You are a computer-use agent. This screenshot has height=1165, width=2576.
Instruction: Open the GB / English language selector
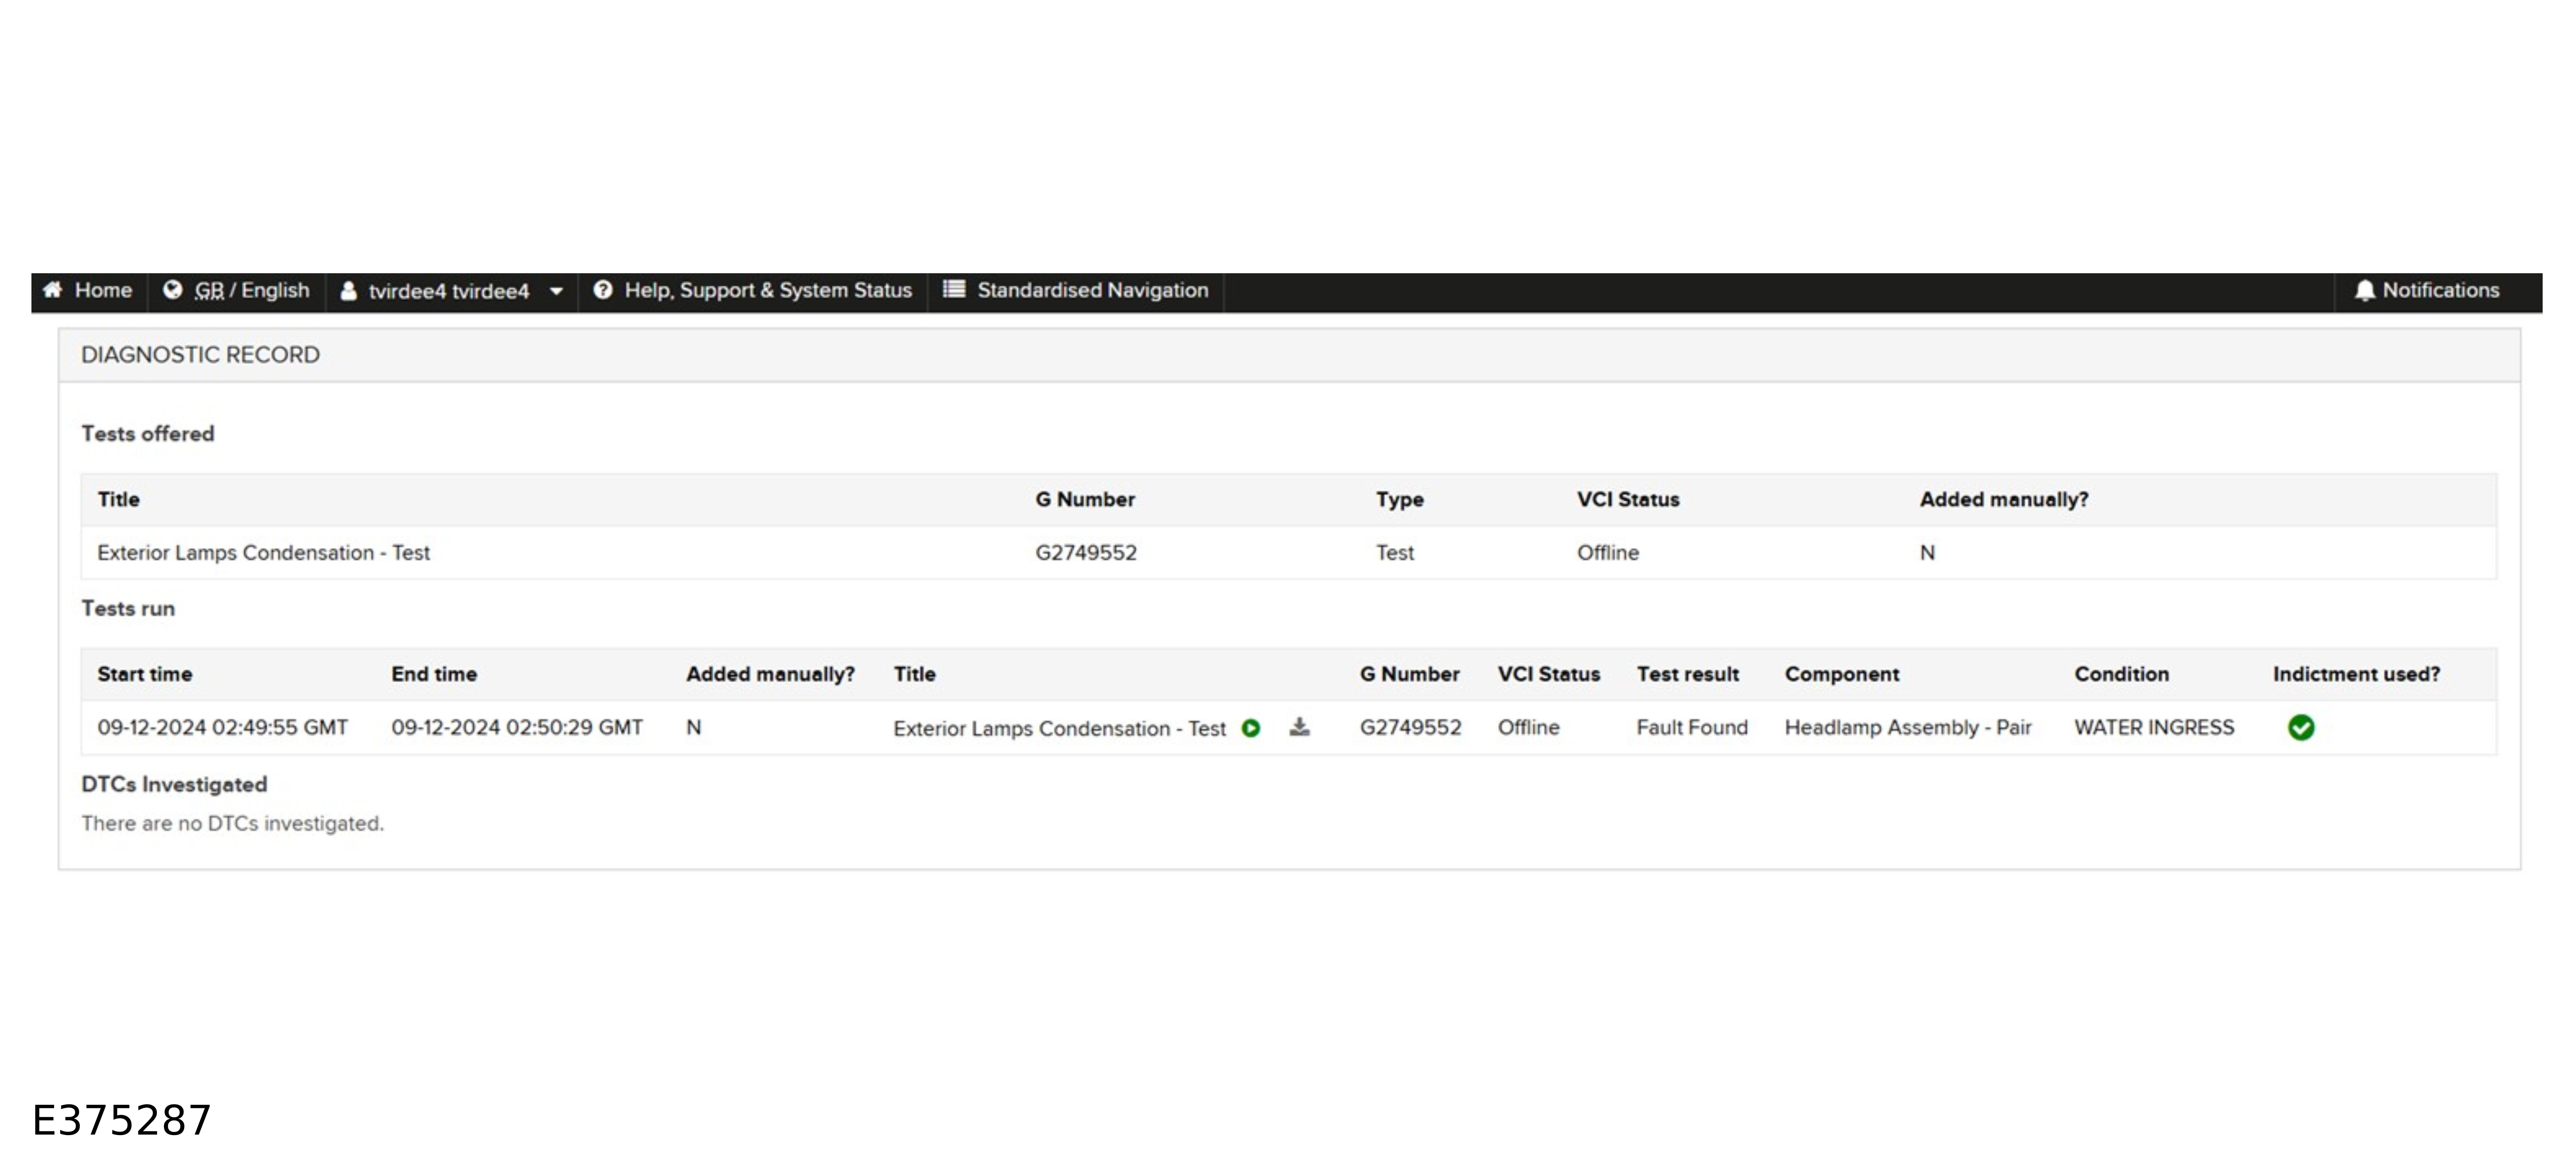251,290
